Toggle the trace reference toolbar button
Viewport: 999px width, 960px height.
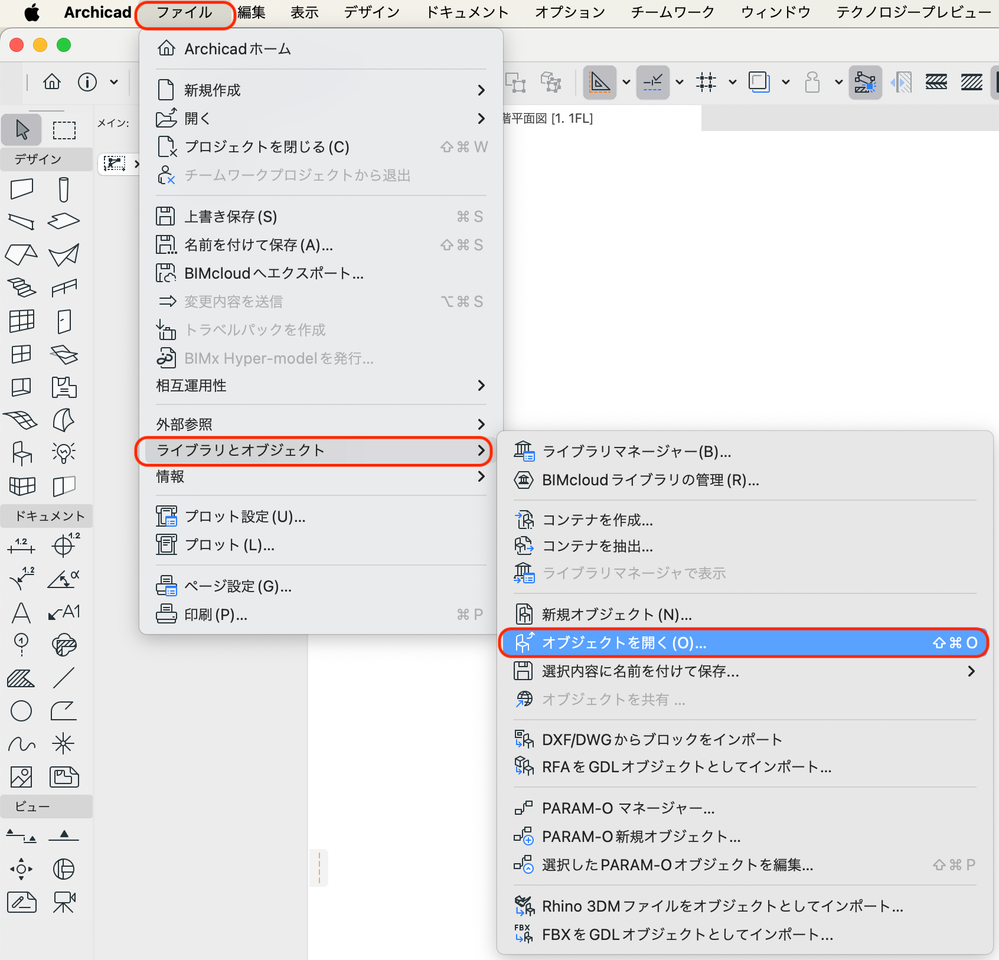(x=759, y=82)
